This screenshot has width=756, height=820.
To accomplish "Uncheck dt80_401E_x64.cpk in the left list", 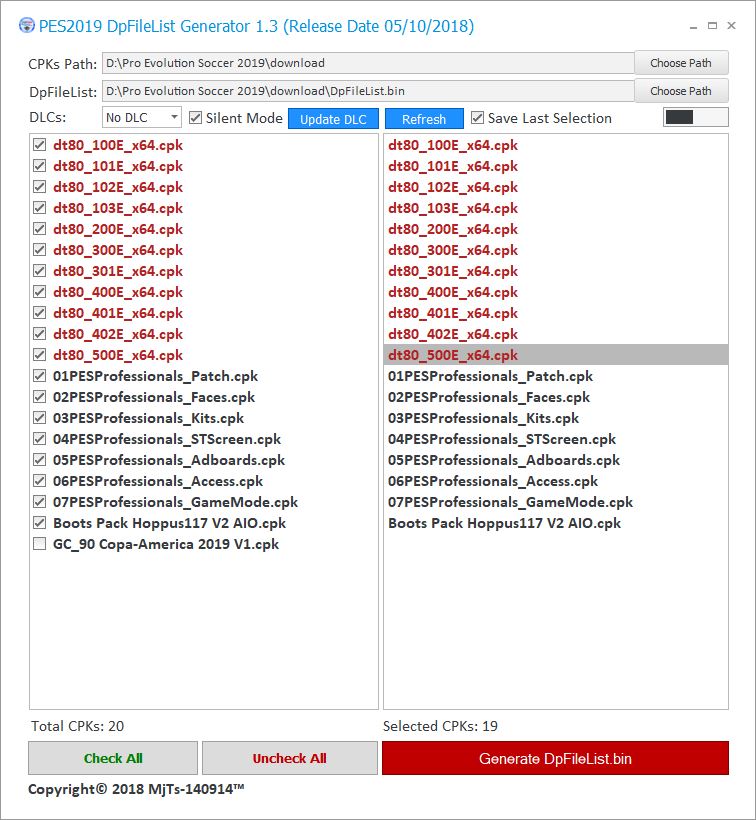I will pos(40,313).
